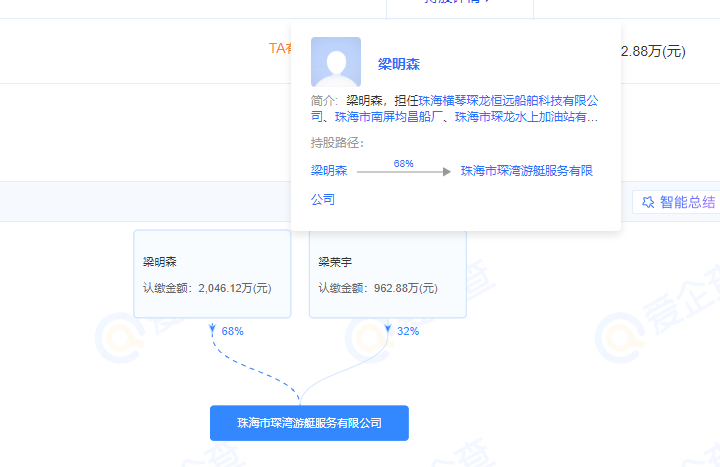Screen dimensions: 720x467
Task: Click the blue 珠海市琛湾游艇服务有限公司 company node
Action: (309, 423)
